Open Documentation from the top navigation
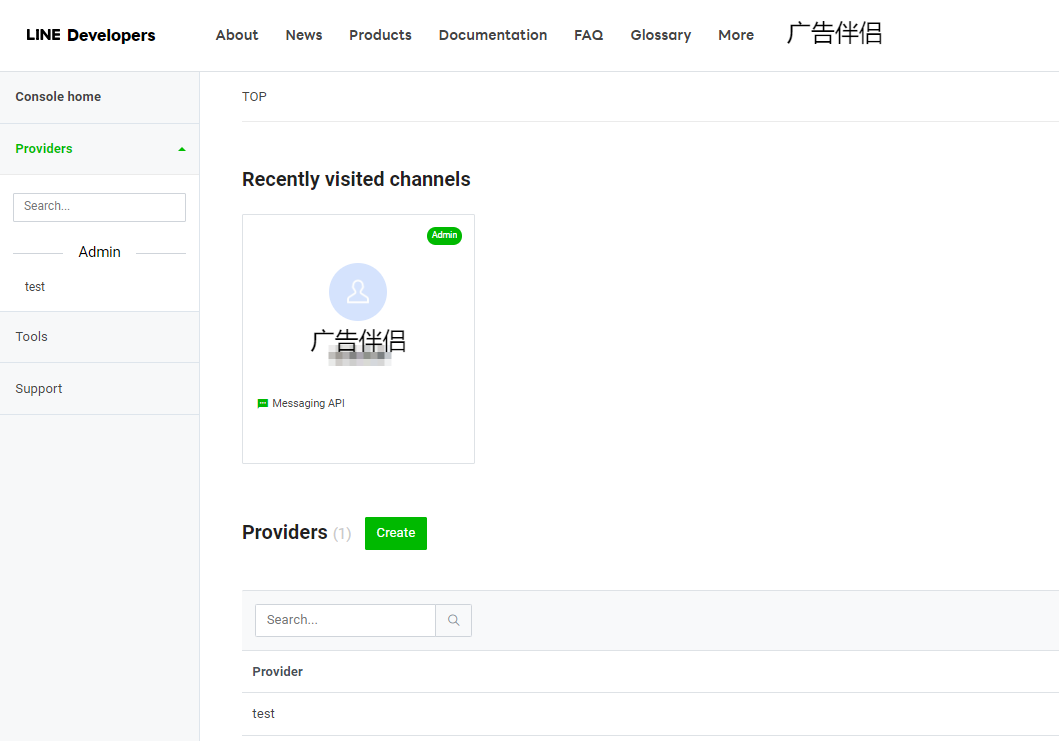Screen dimensions: 1059x741 coord(493,35)
